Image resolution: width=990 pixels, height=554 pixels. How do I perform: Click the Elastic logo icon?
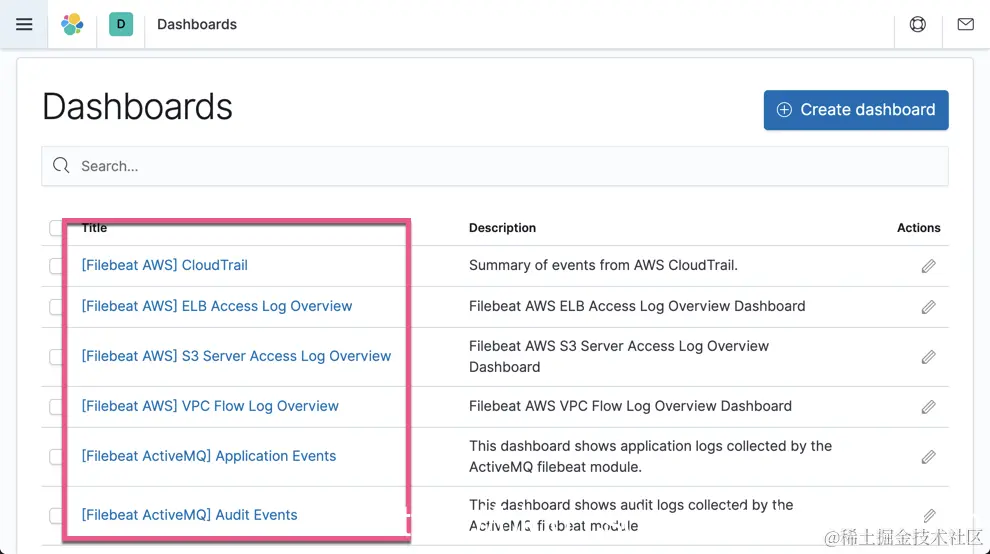click(72, 24)
